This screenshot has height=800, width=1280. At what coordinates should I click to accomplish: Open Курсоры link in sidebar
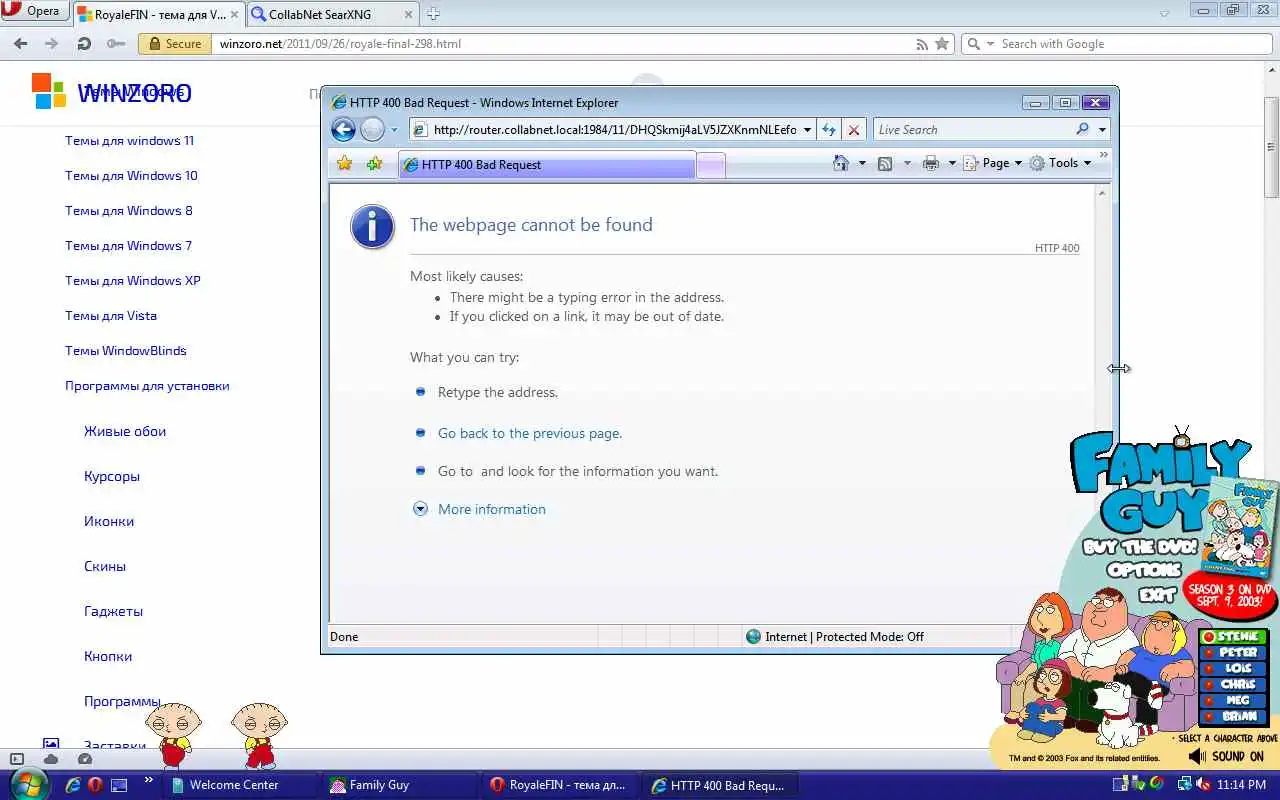point(112,477)
